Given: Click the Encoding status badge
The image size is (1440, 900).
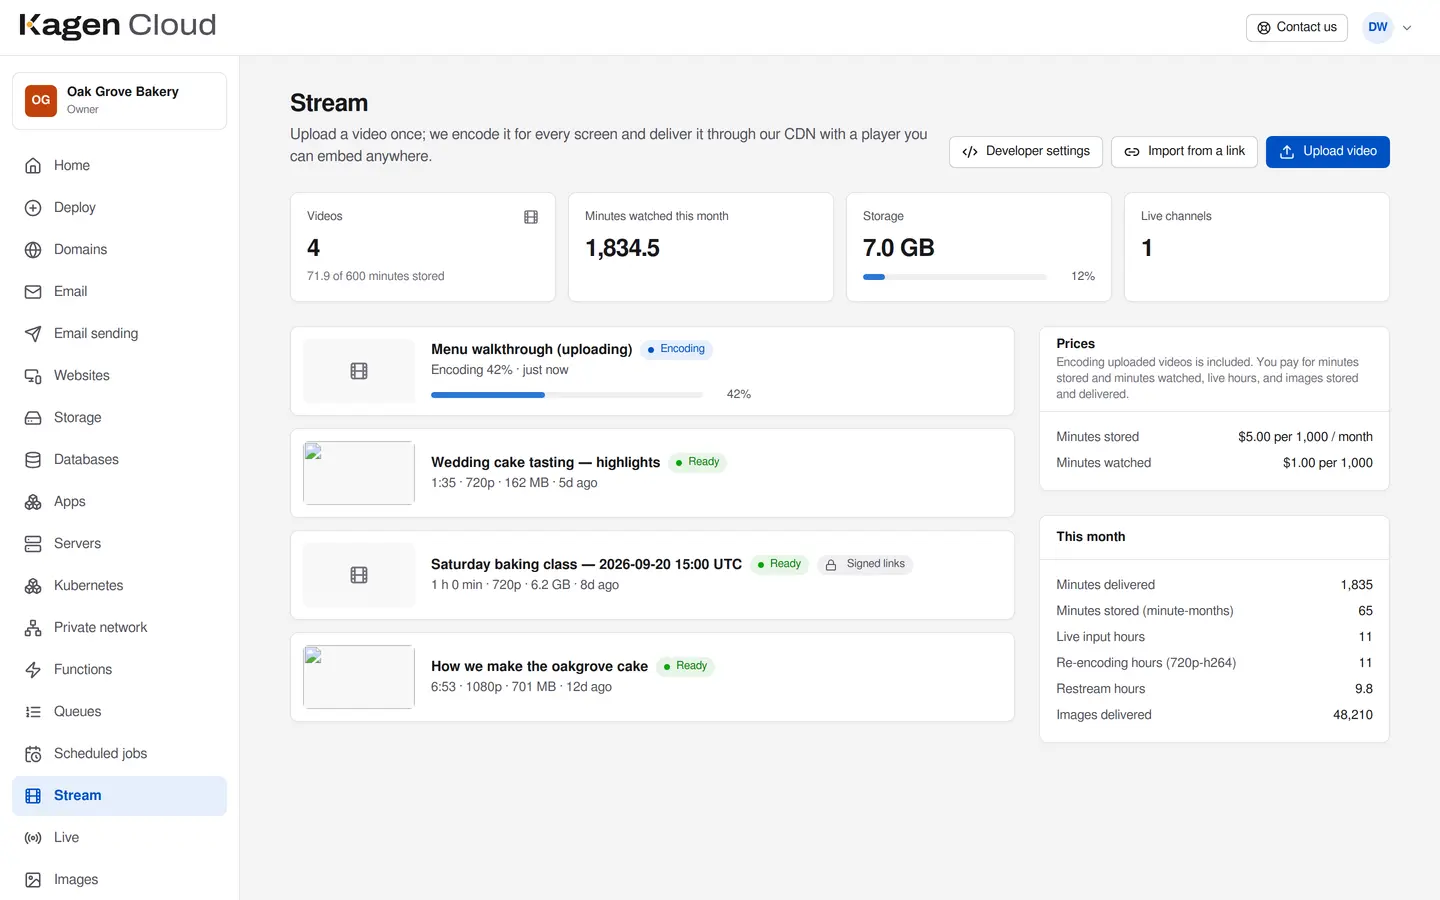Looking at the screenshot, I should [676, 350].
